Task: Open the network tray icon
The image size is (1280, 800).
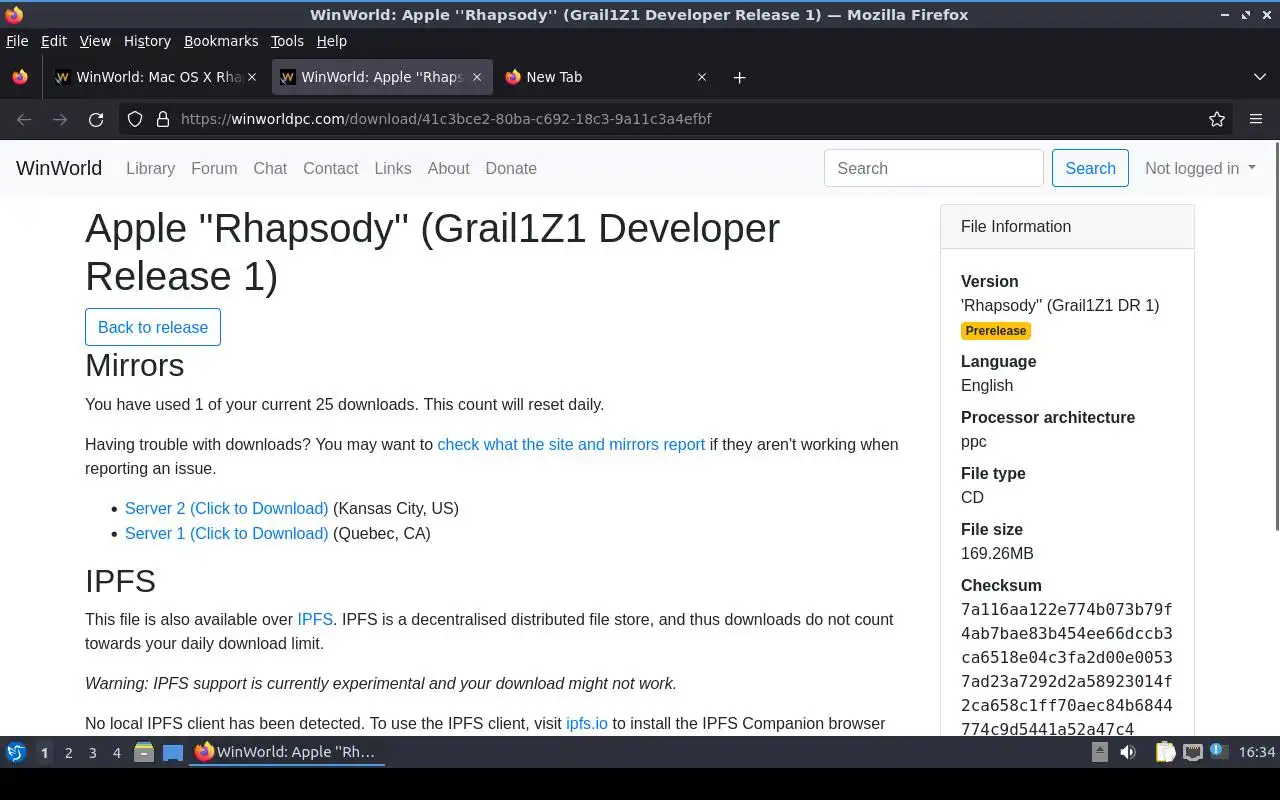Action: [x=1192, y=752]
